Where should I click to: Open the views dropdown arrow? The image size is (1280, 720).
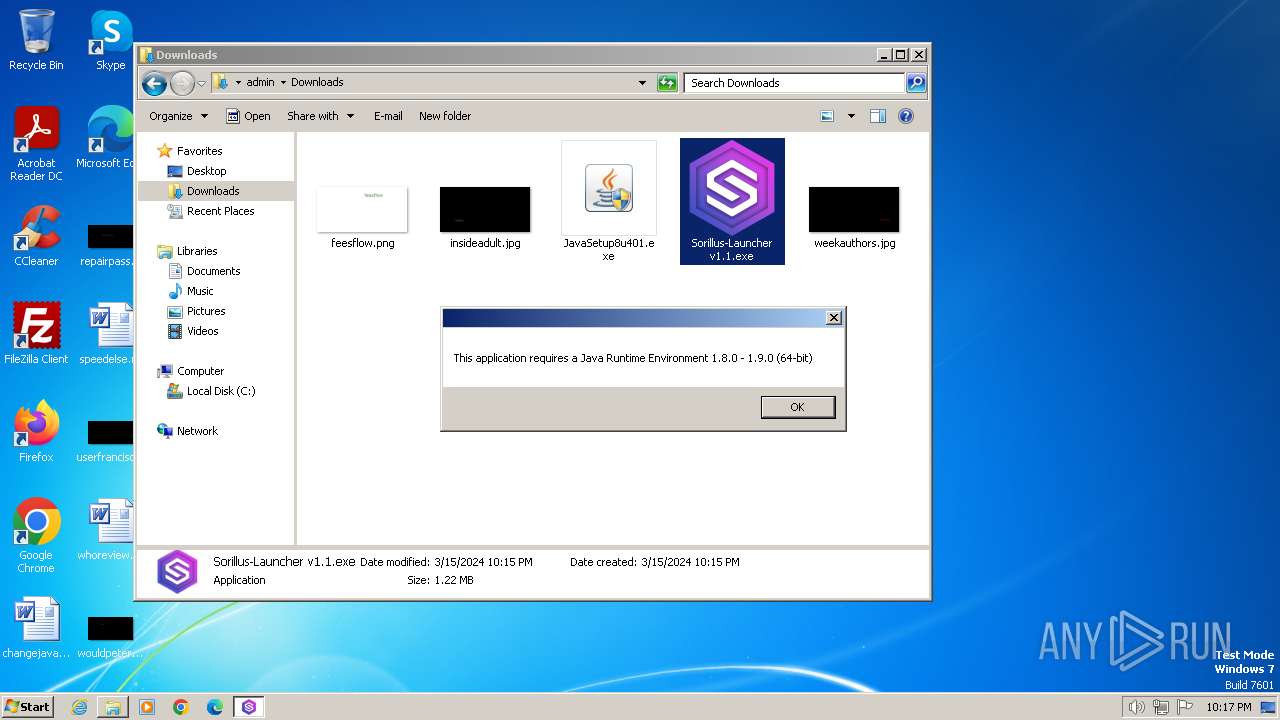(x=851, y=116)
